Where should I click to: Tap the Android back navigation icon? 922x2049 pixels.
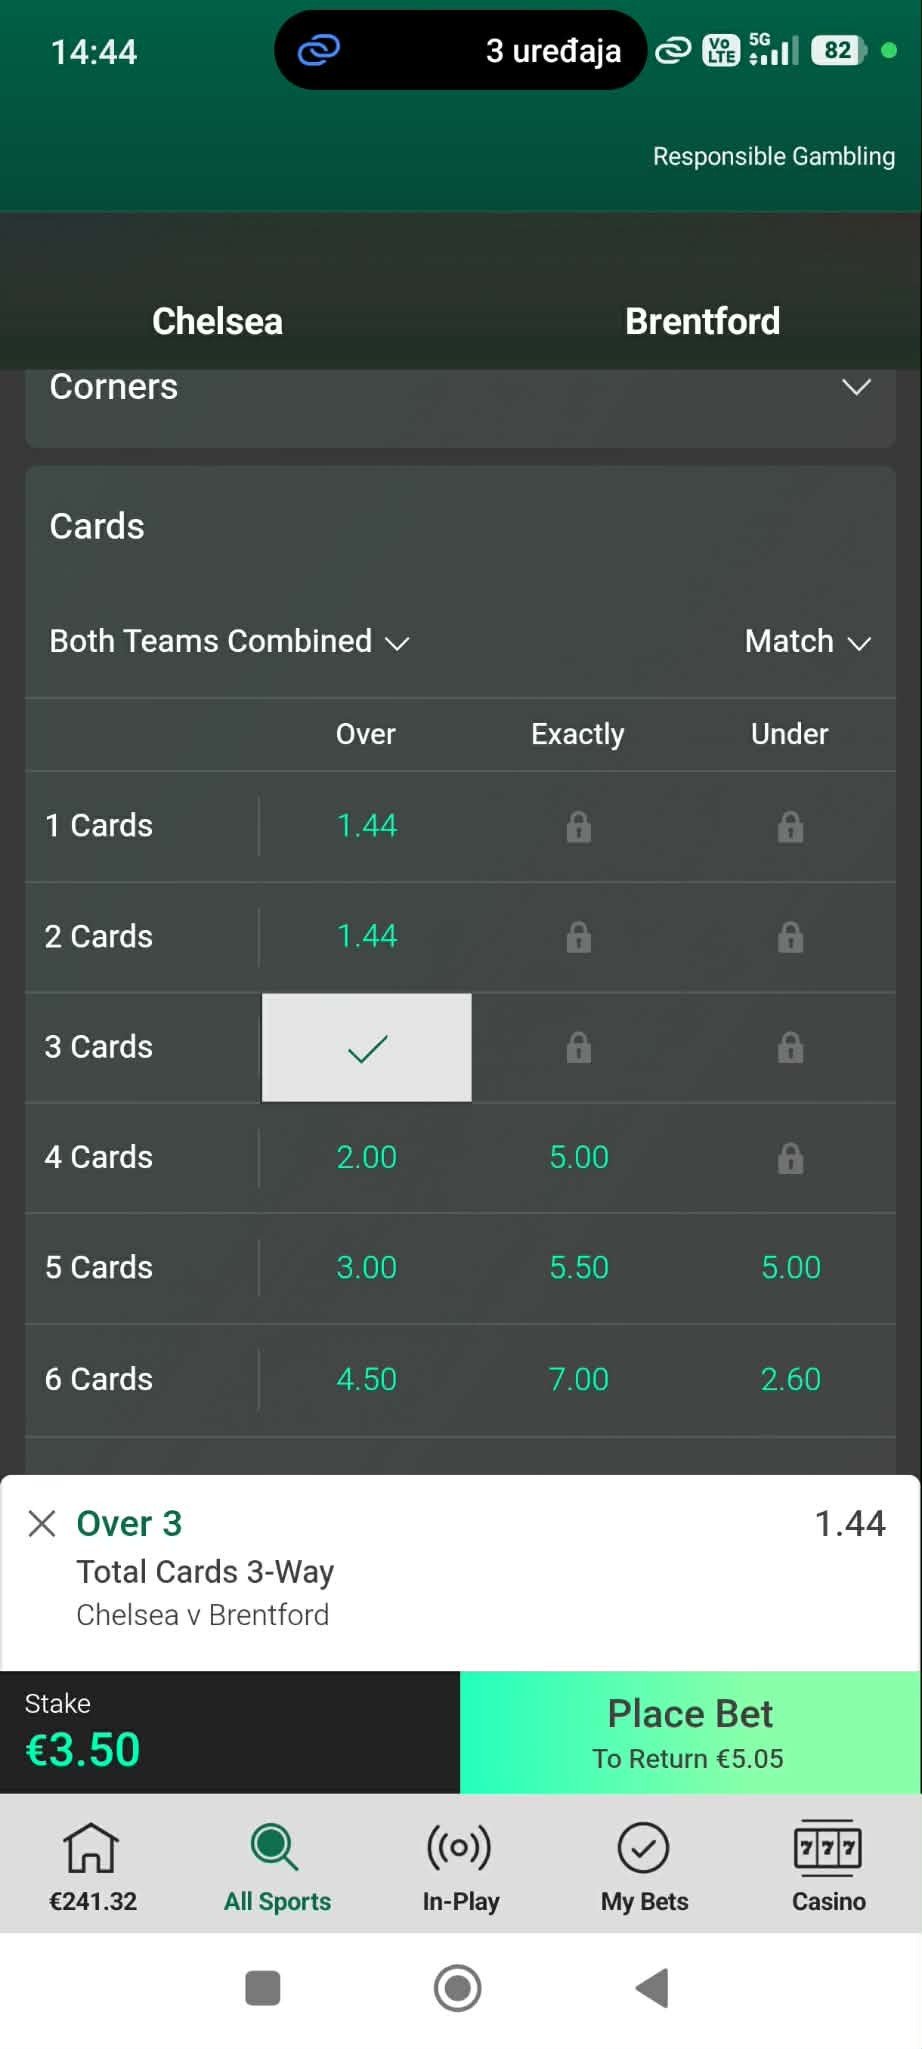(652, 1988)
